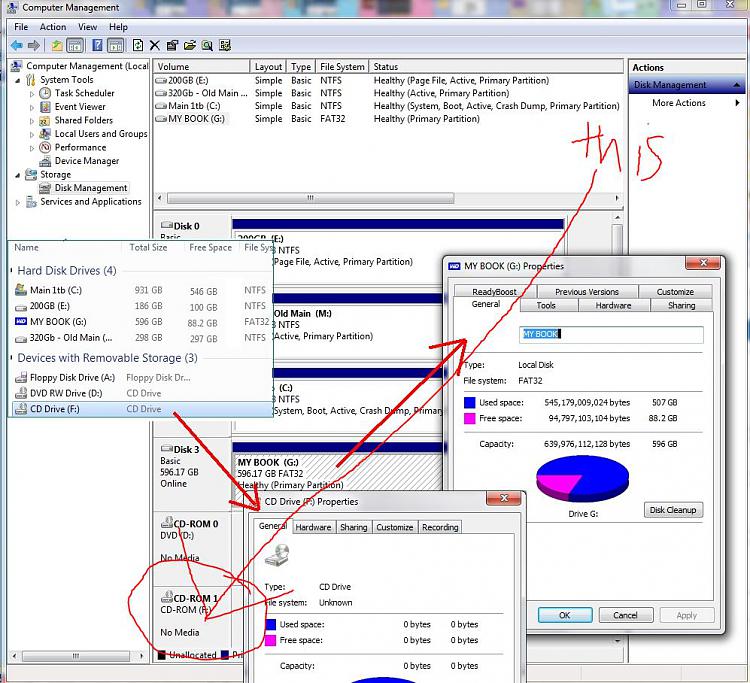Screen dimensions: 750x683
Task: Click the green Refresh toolbar icon
Action: click(x=137, y=45)
